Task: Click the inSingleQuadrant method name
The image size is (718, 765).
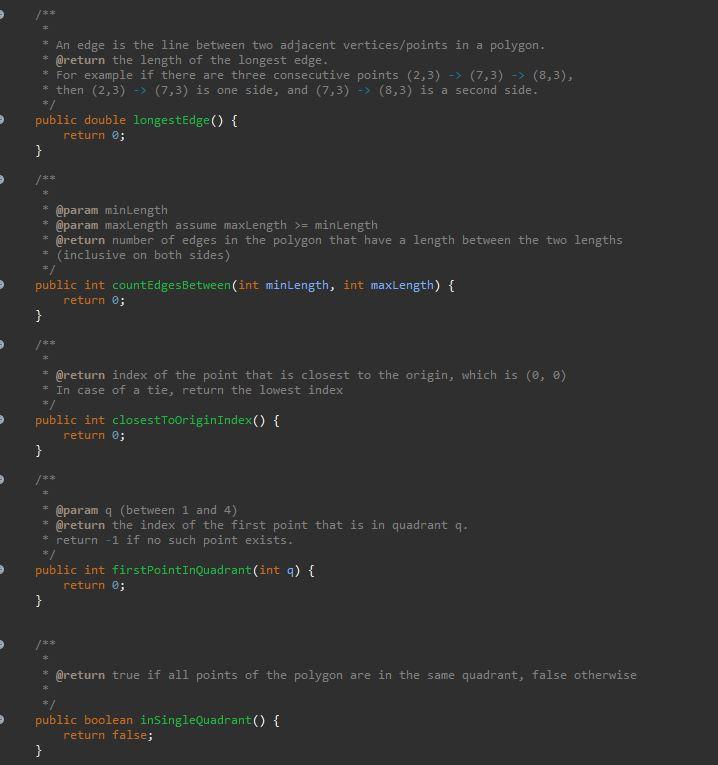Action: pyautogui.click(x=196, y=720)
